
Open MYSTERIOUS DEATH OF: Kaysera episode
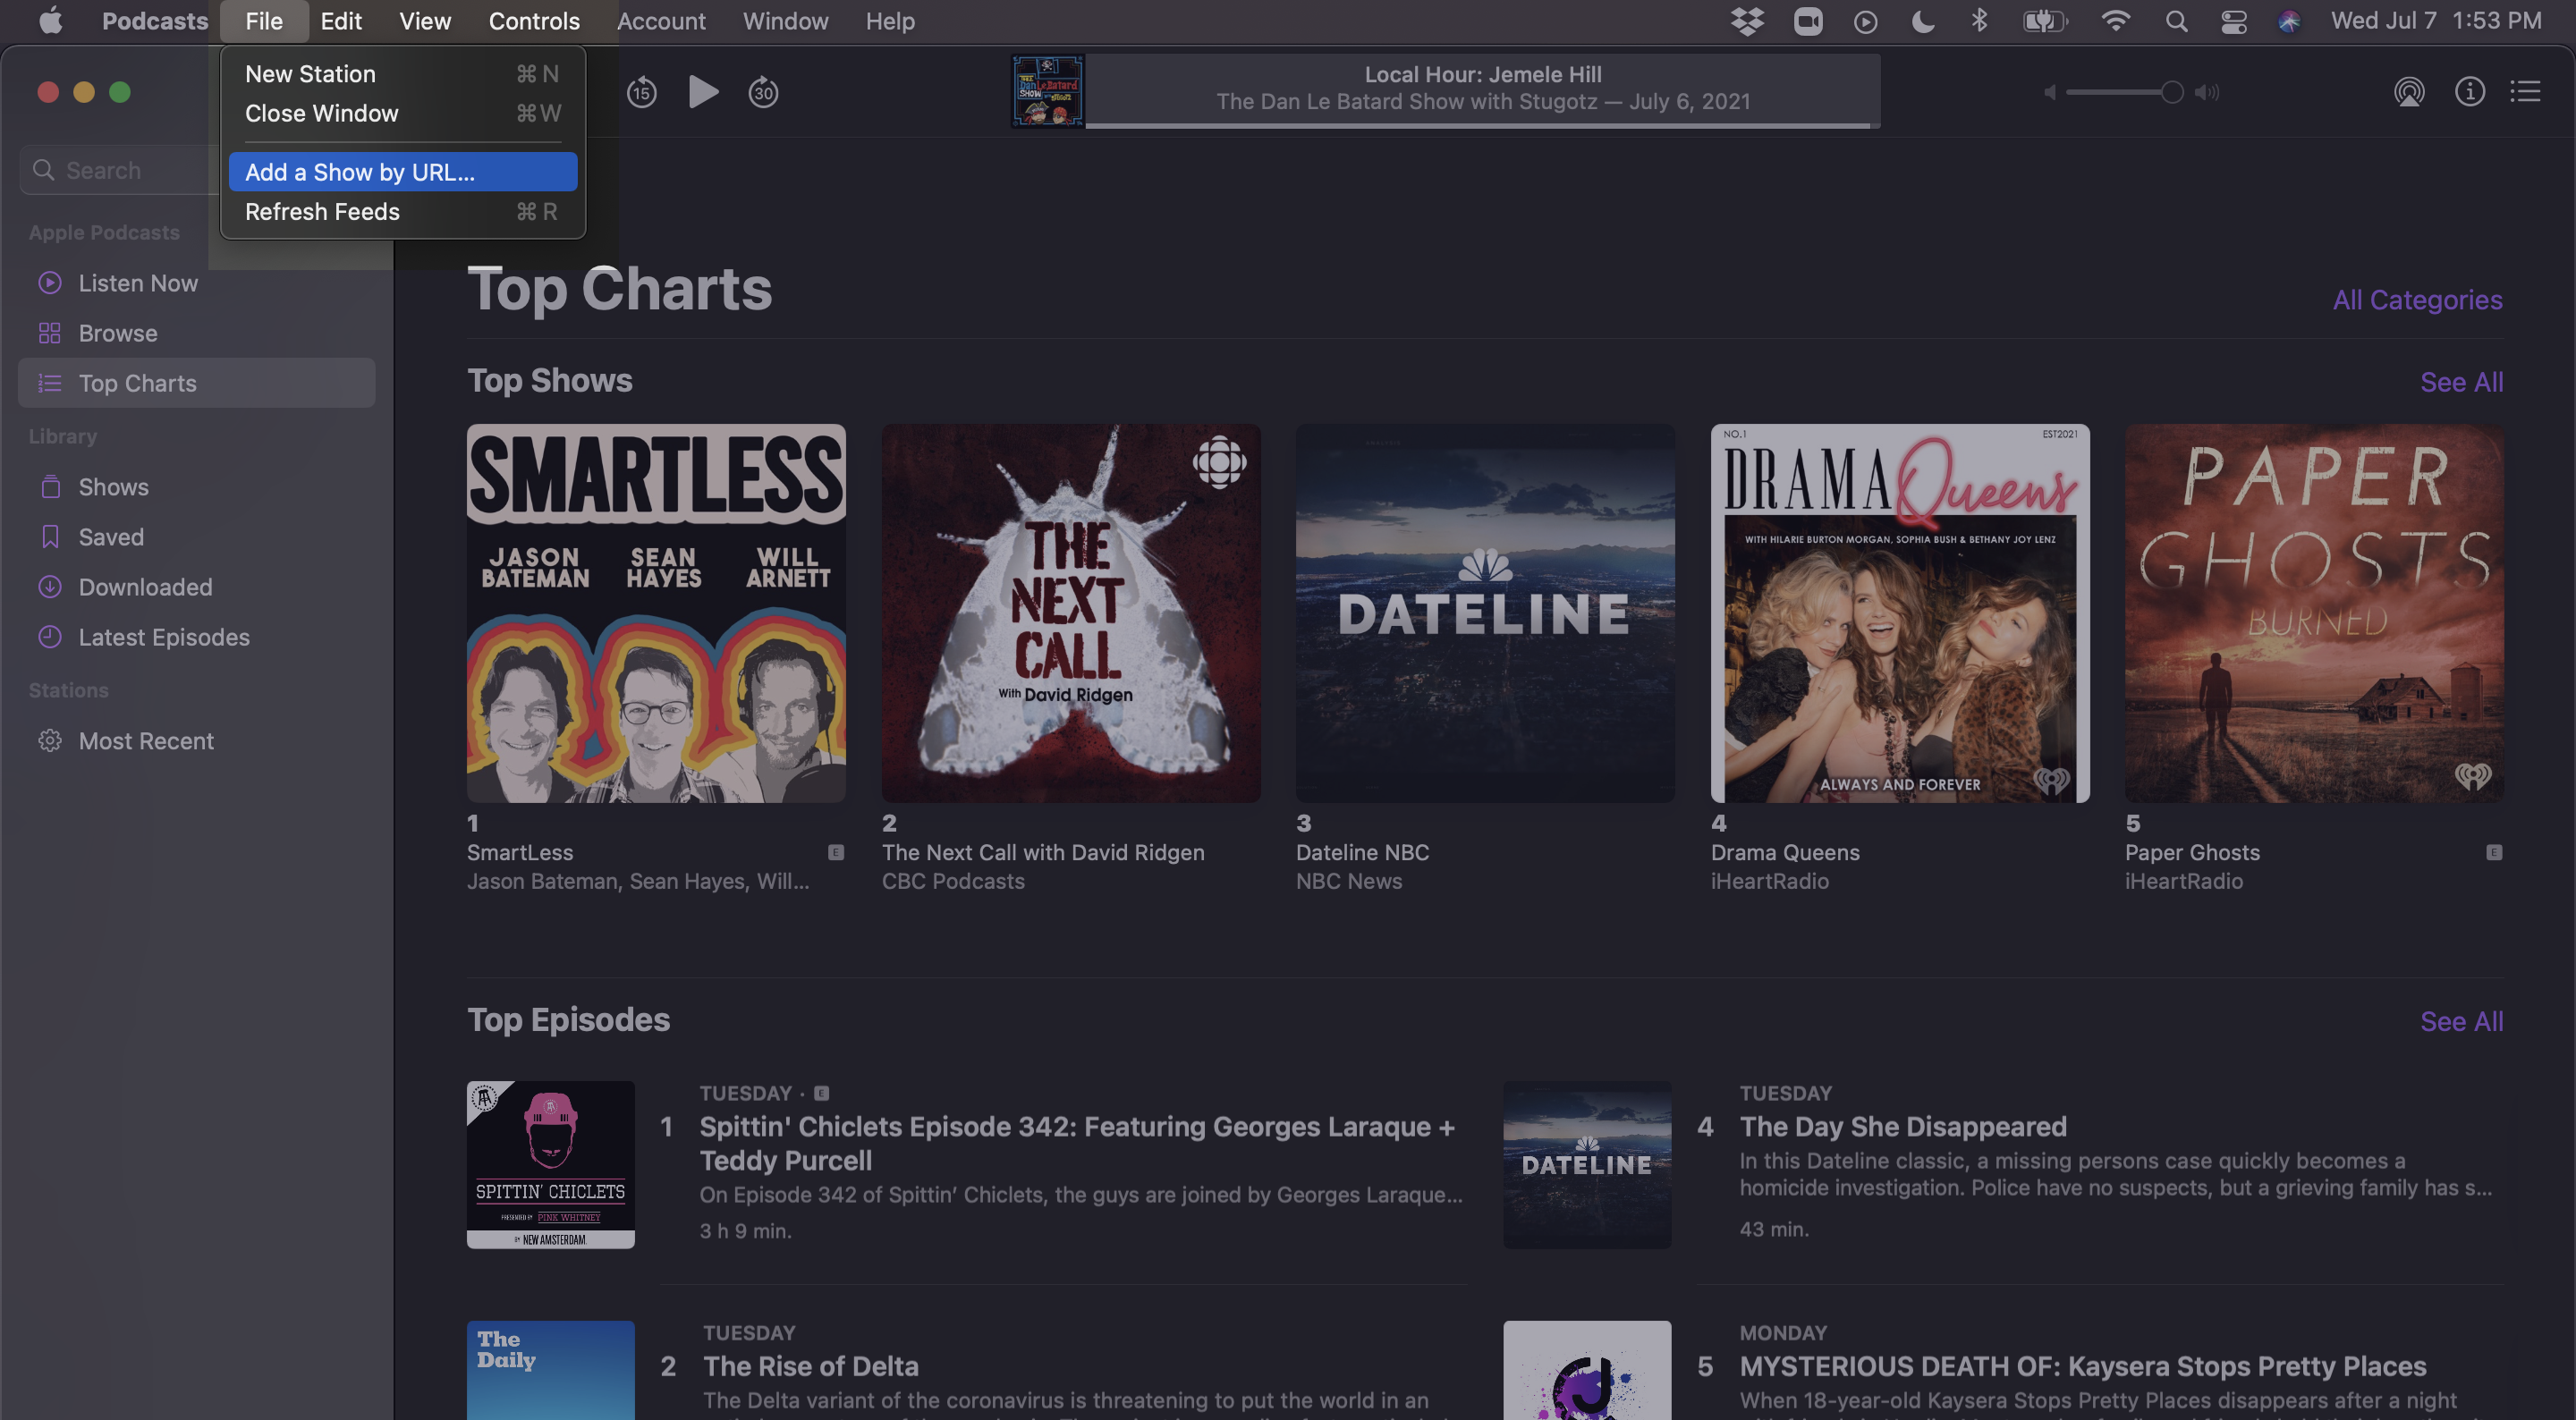[2082, 1366]
